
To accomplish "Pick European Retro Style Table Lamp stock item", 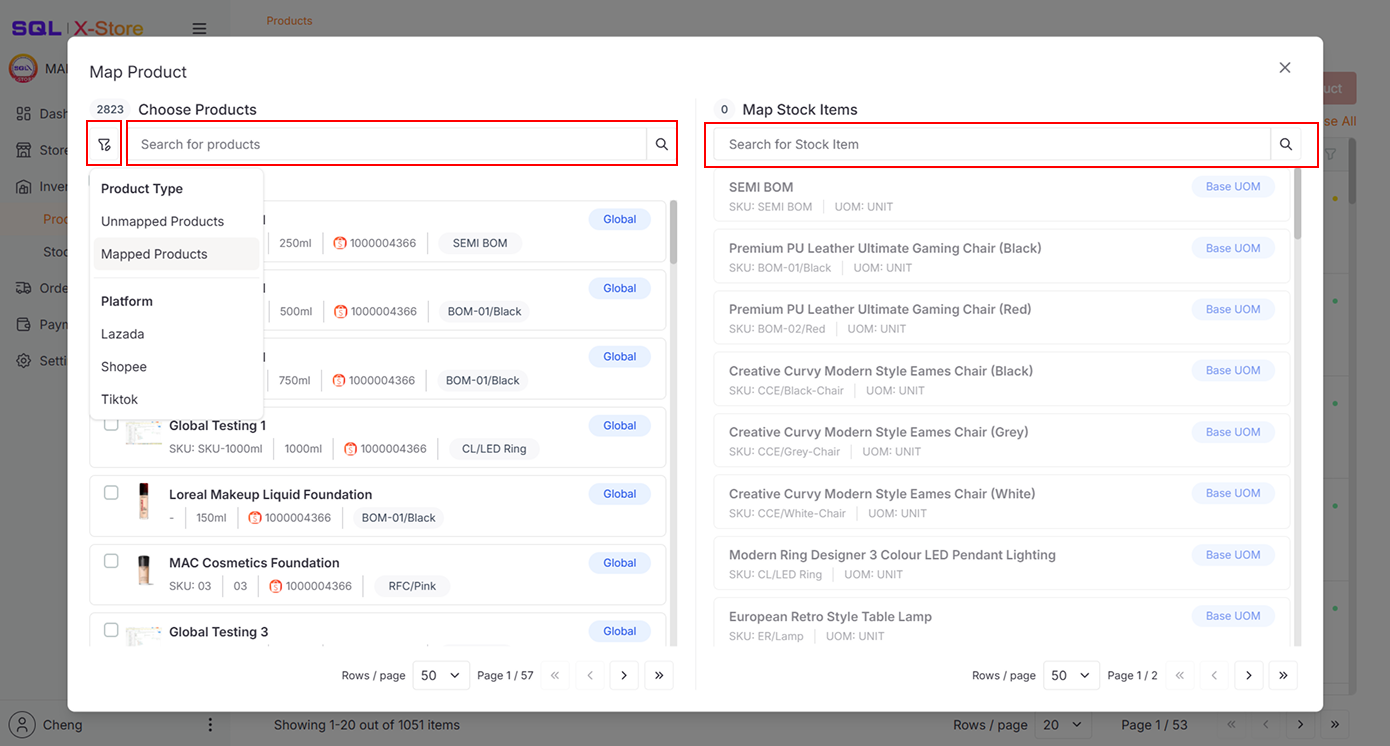I will [x=1001, y=625].
